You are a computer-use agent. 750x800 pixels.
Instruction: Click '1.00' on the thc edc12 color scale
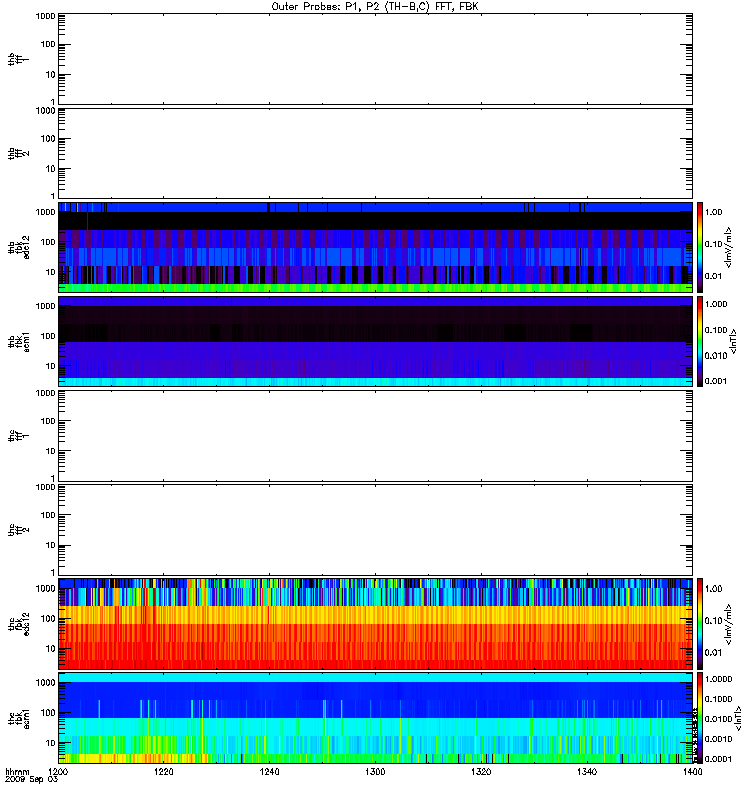pos(714,589)
